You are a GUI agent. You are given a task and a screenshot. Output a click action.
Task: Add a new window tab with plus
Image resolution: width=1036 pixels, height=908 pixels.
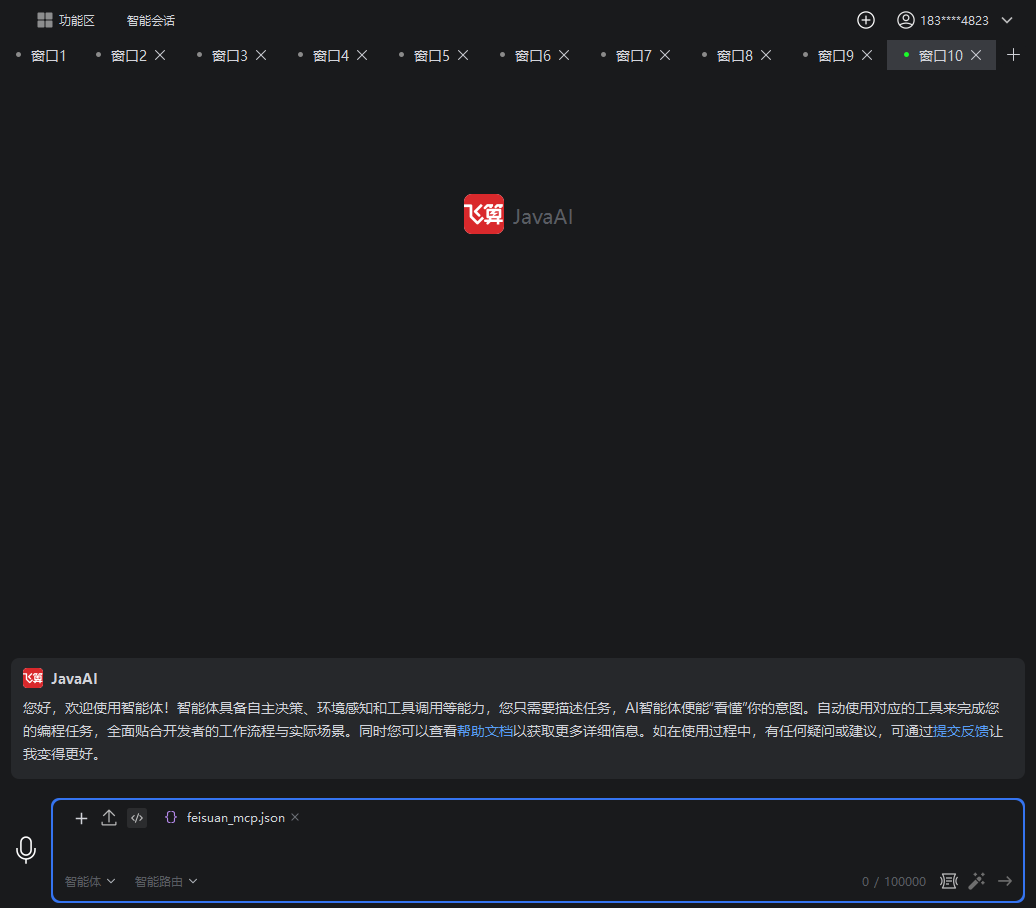point(1013,55)
